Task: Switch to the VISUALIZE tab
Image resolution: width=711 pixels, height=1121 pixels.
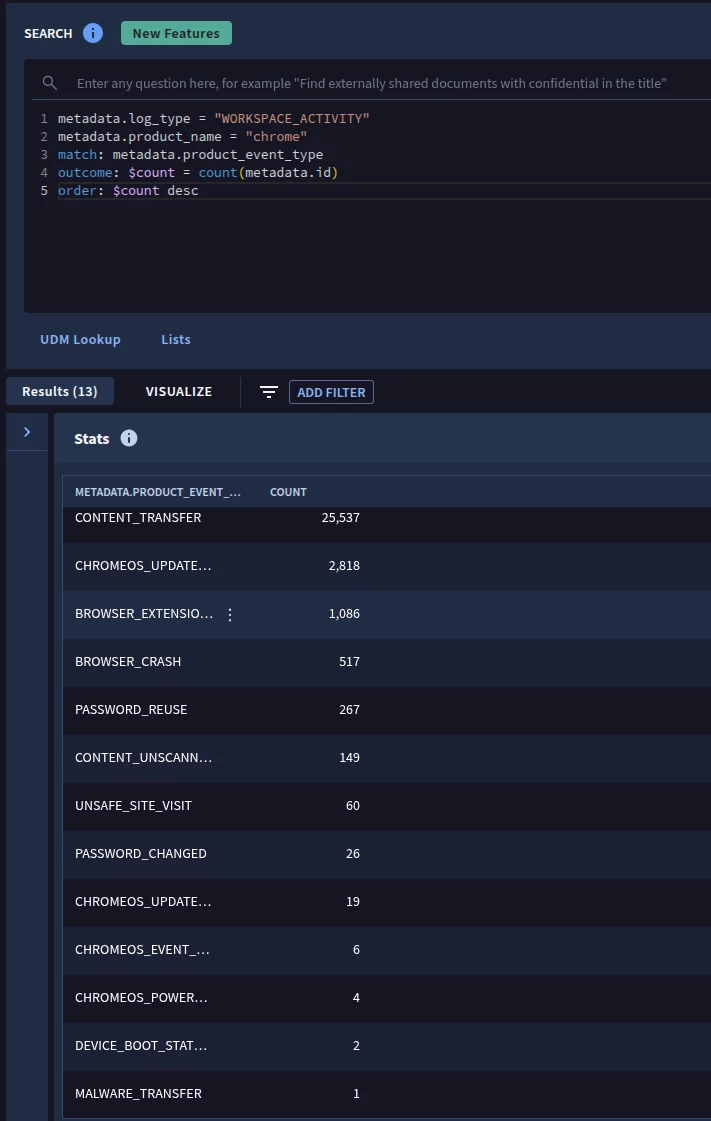Action: [179, 391]
